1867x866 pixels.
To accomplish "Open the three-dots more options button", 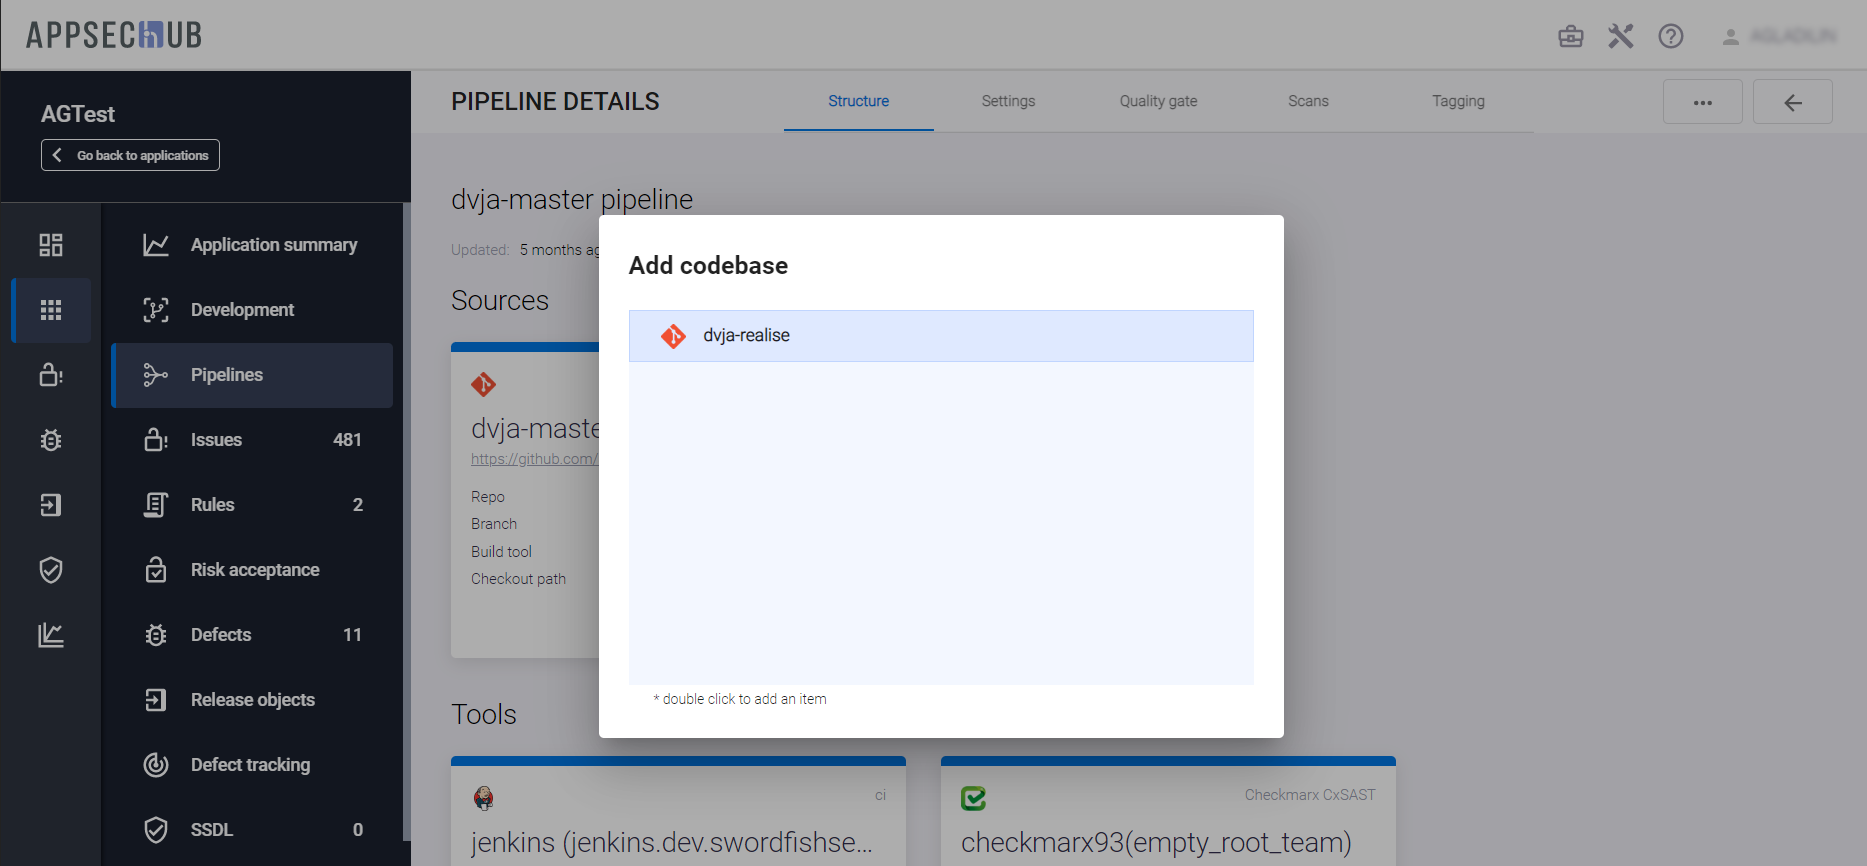I will (1702, 102).
